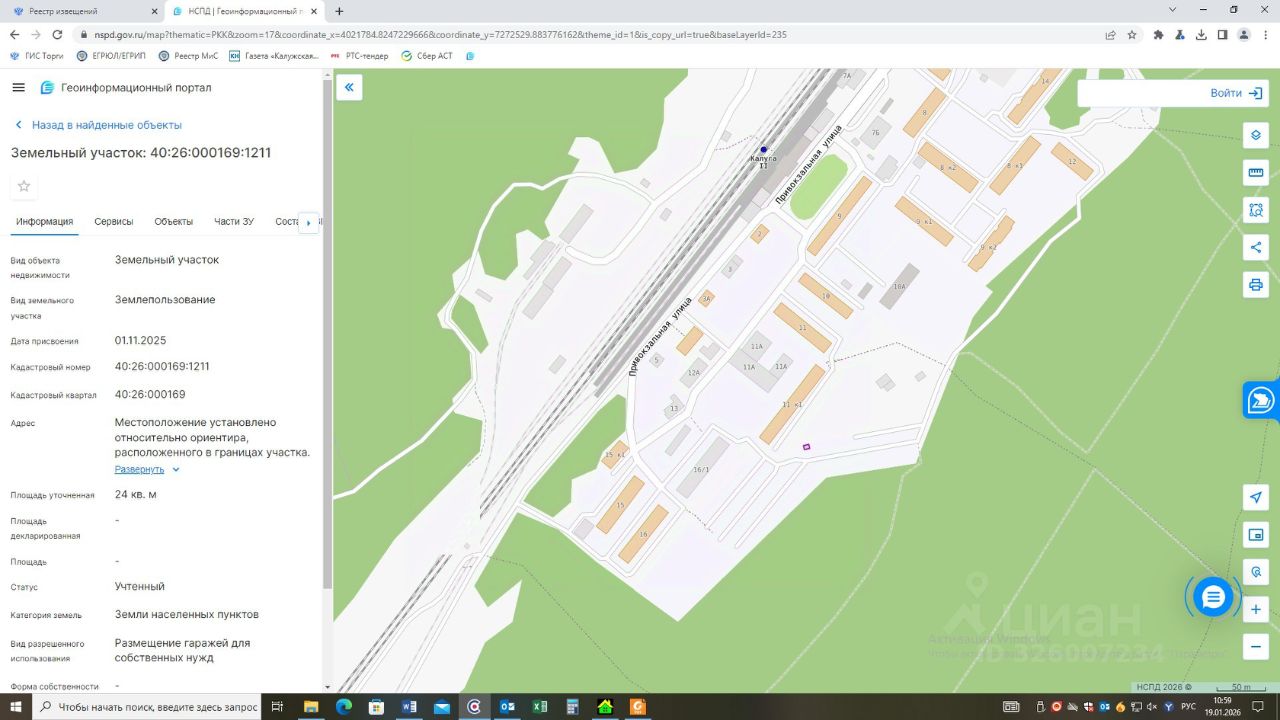This screenshot has height=720, width=1280.
Task: Go back in browser history
Action: tap(14, 34)
